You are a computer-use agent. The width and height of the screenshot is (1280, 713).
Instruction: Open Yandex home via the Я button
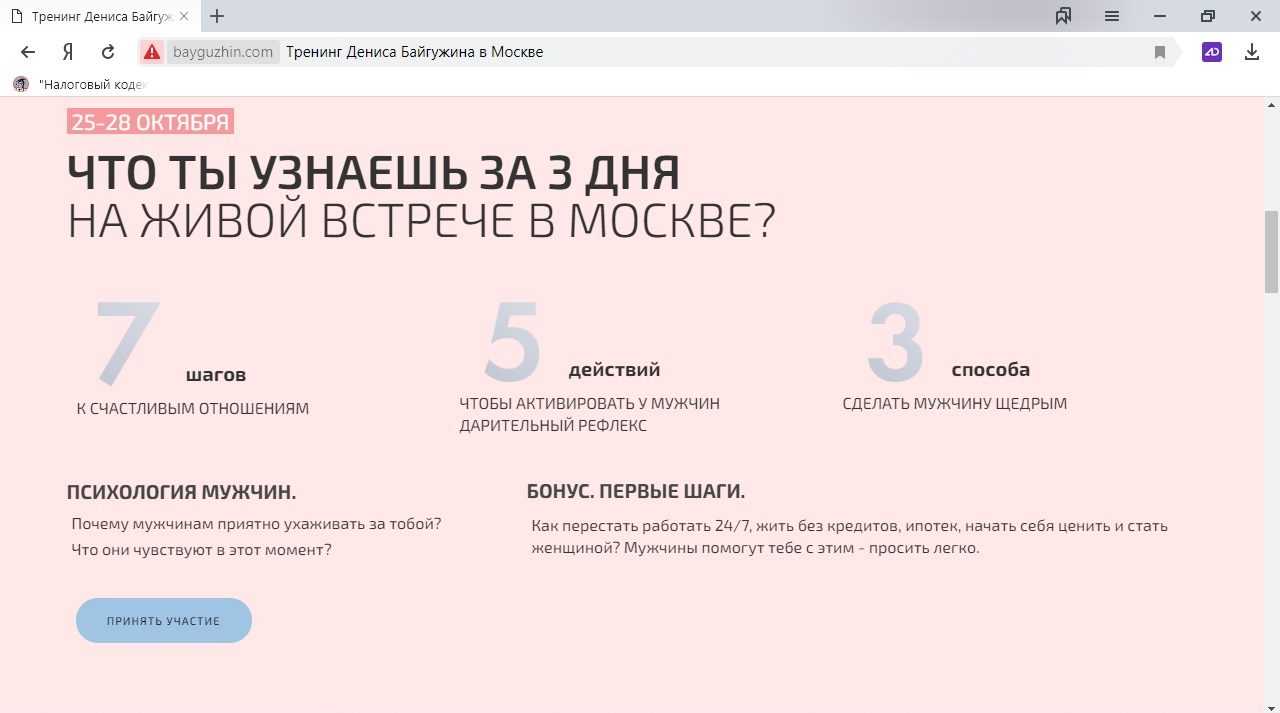(68, 52)
